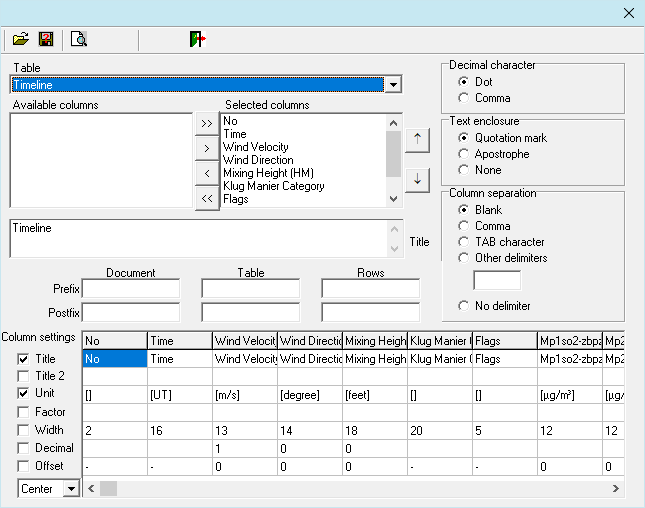The height and width of the screenshot is (508, 645).
Task: Click the [UT] unit cell
Action: [180, 395]
